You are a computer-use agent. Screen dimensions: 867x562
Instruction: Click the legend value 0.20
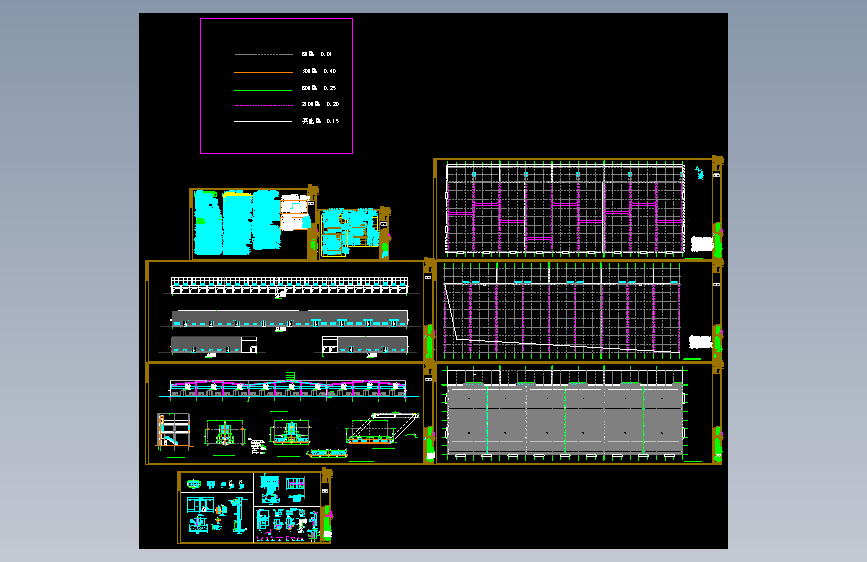[333, 104]
